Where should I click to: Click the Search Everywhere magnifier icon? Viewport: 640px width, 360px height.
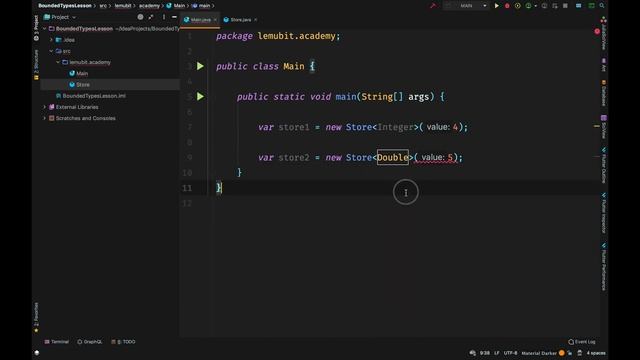click(602, 6)
